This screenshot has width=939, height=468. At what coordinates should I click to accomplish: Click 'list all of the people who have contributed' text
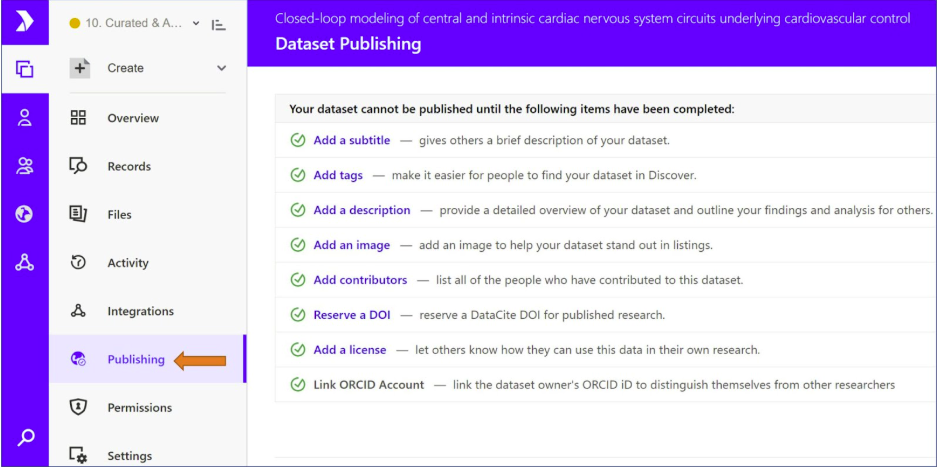(x=589, y=280)
